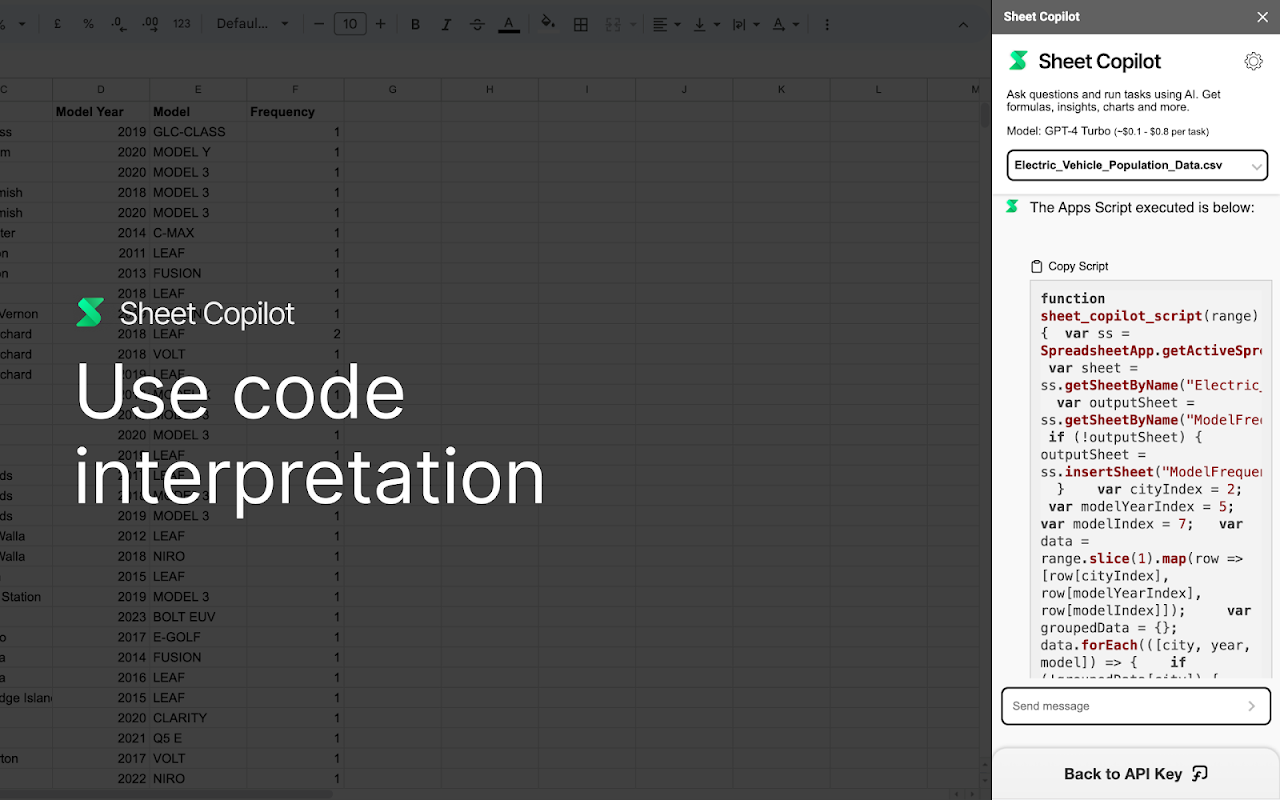Toggle strikethrough formatting
This screenshot has width=1280, height=800.
pos(477,24)
